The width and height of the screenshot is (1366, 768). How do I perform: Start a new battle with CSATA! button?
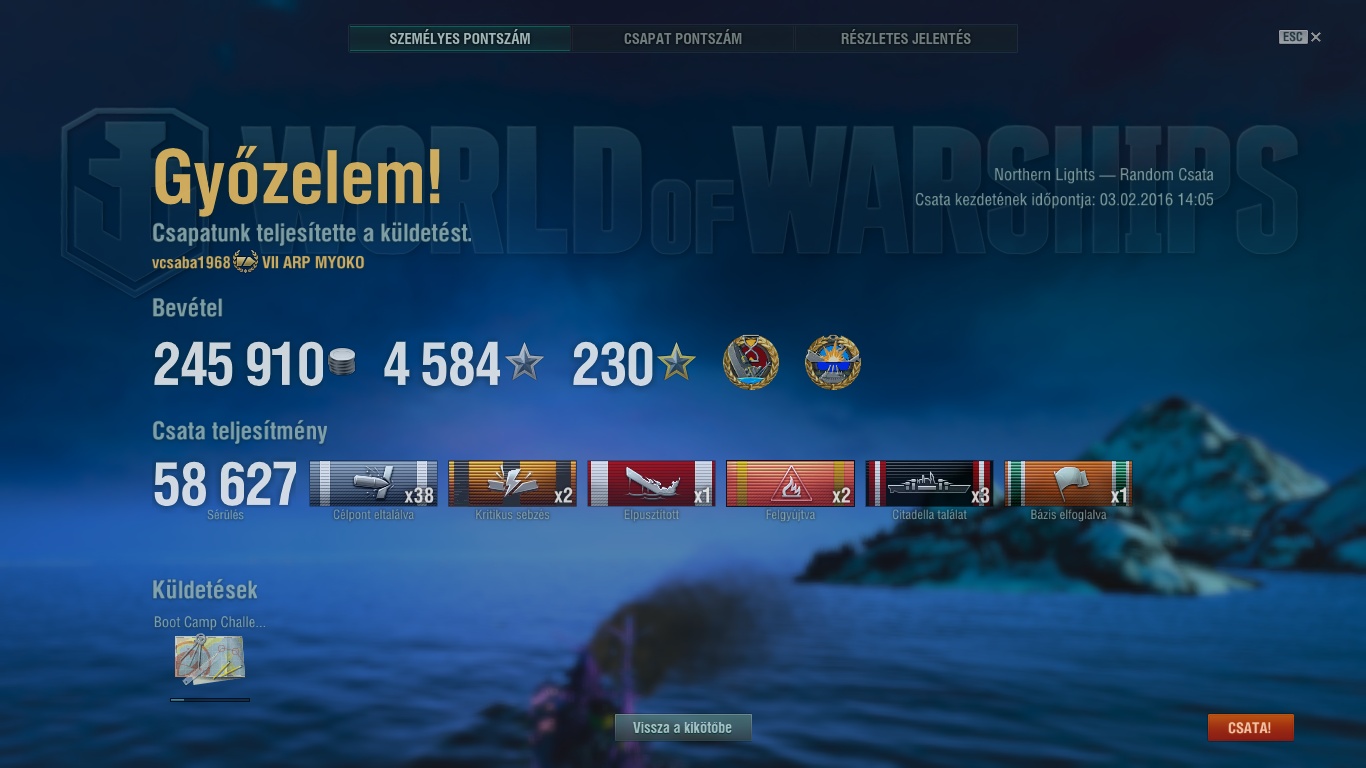[x=1250, y=728]
